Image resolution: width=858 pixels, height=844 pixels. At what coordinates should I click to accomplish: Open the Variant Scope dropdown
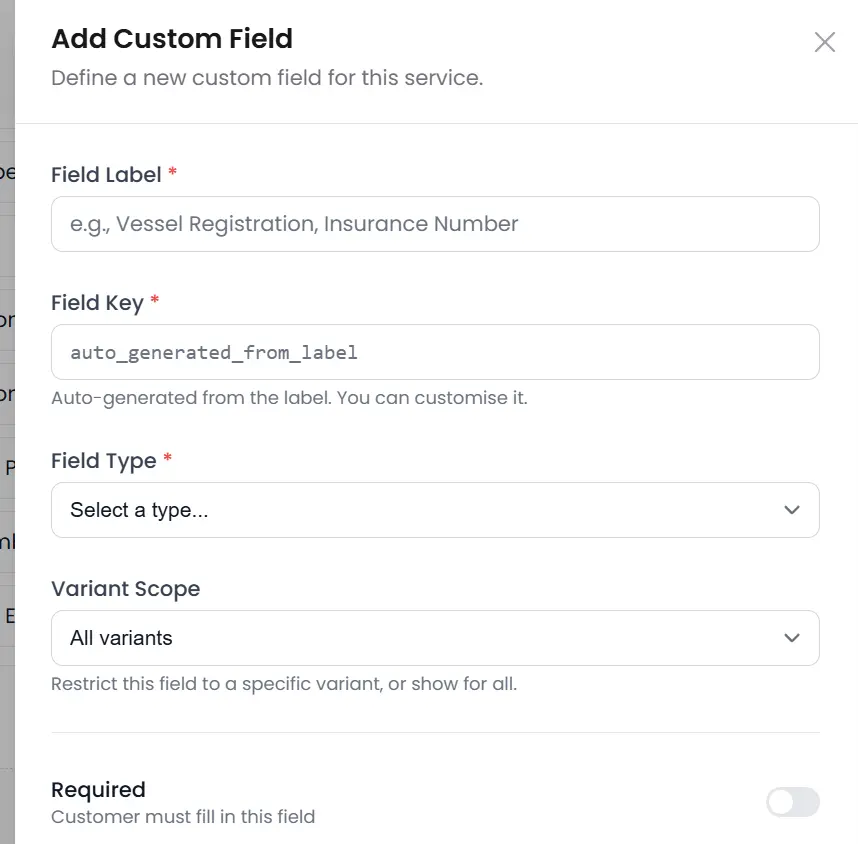[x=434, y=637]
